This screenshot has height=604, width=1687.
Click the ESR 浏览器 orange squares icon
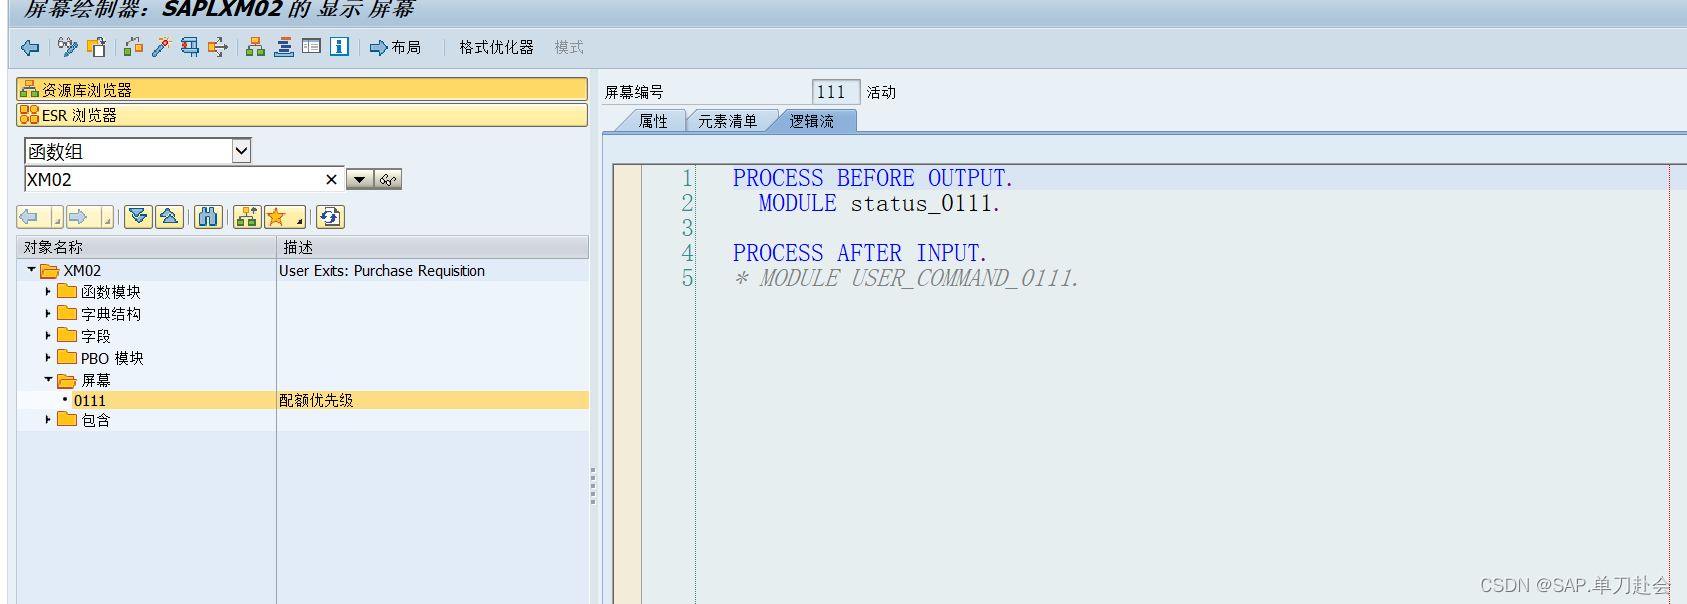[29, 115]
